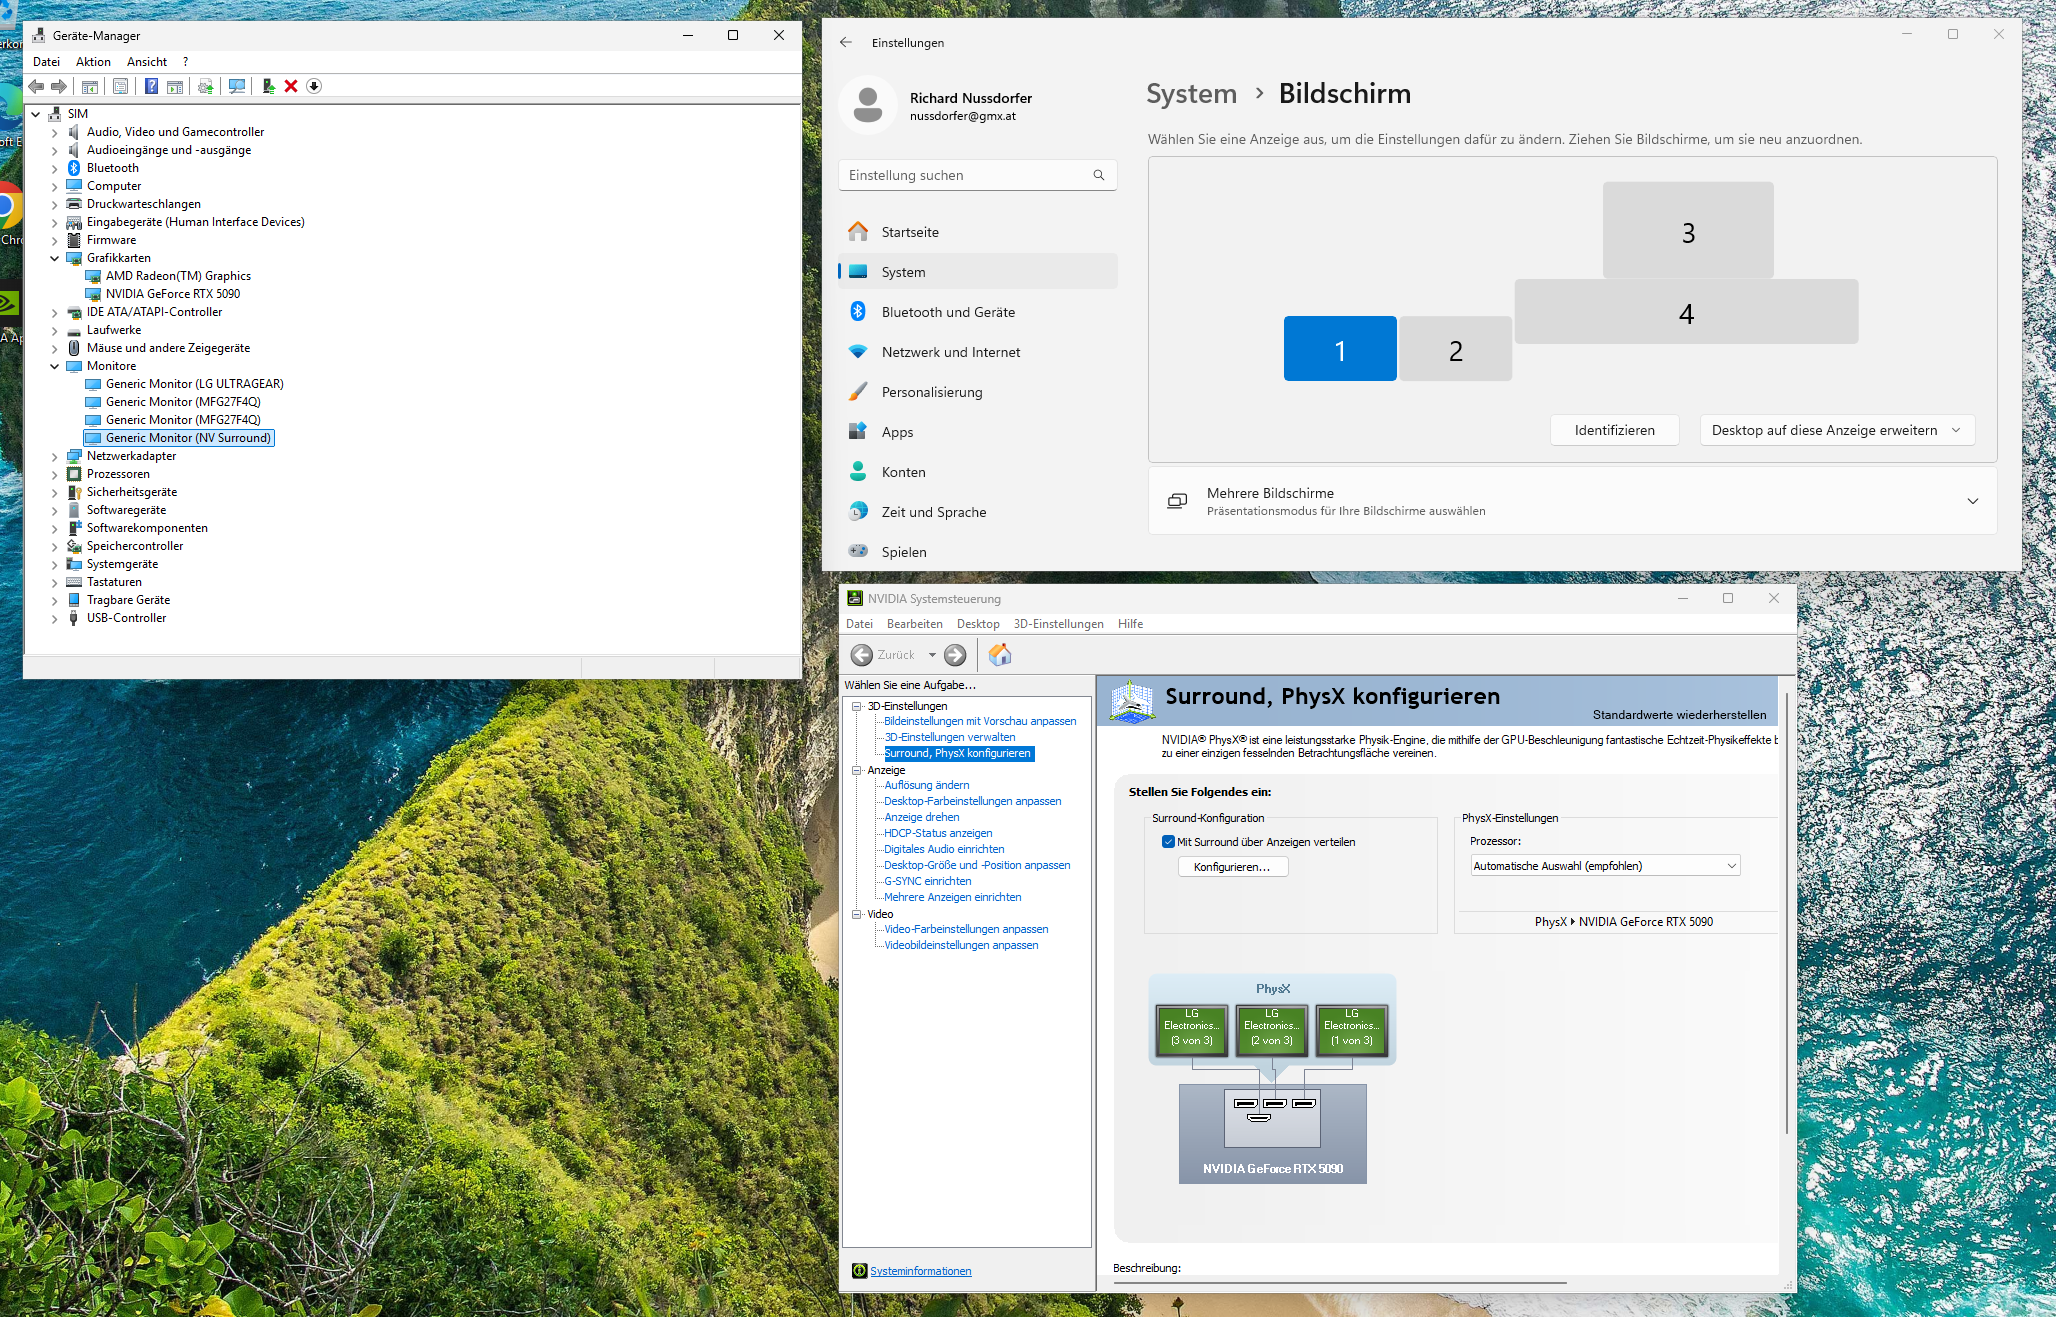Viewport: 2056px width, 1317px height.
Task: Click the scan for hardware changes toolbar icon
Action: [236, 86]
